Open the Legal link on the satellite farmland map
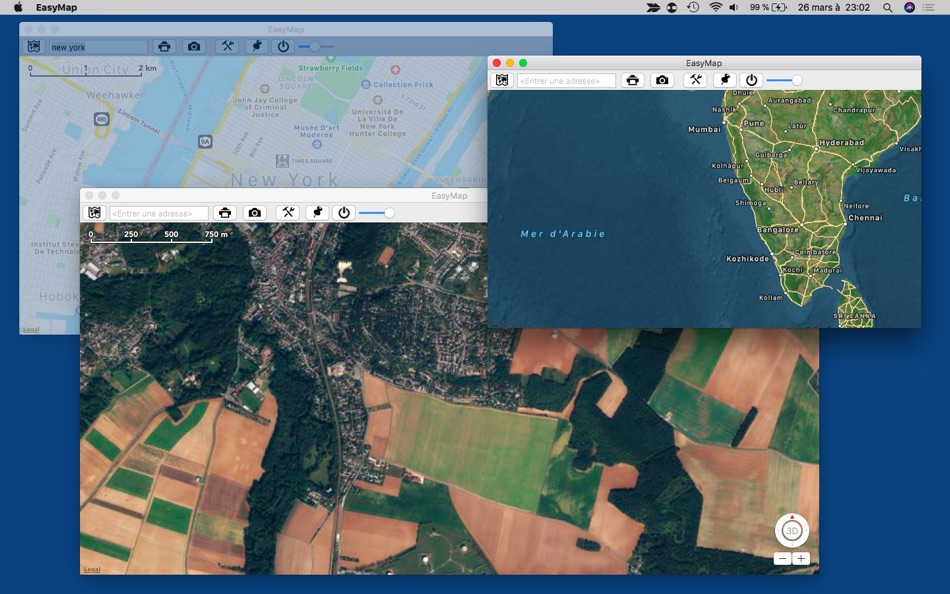950x594 pixels. coord(92,569)
